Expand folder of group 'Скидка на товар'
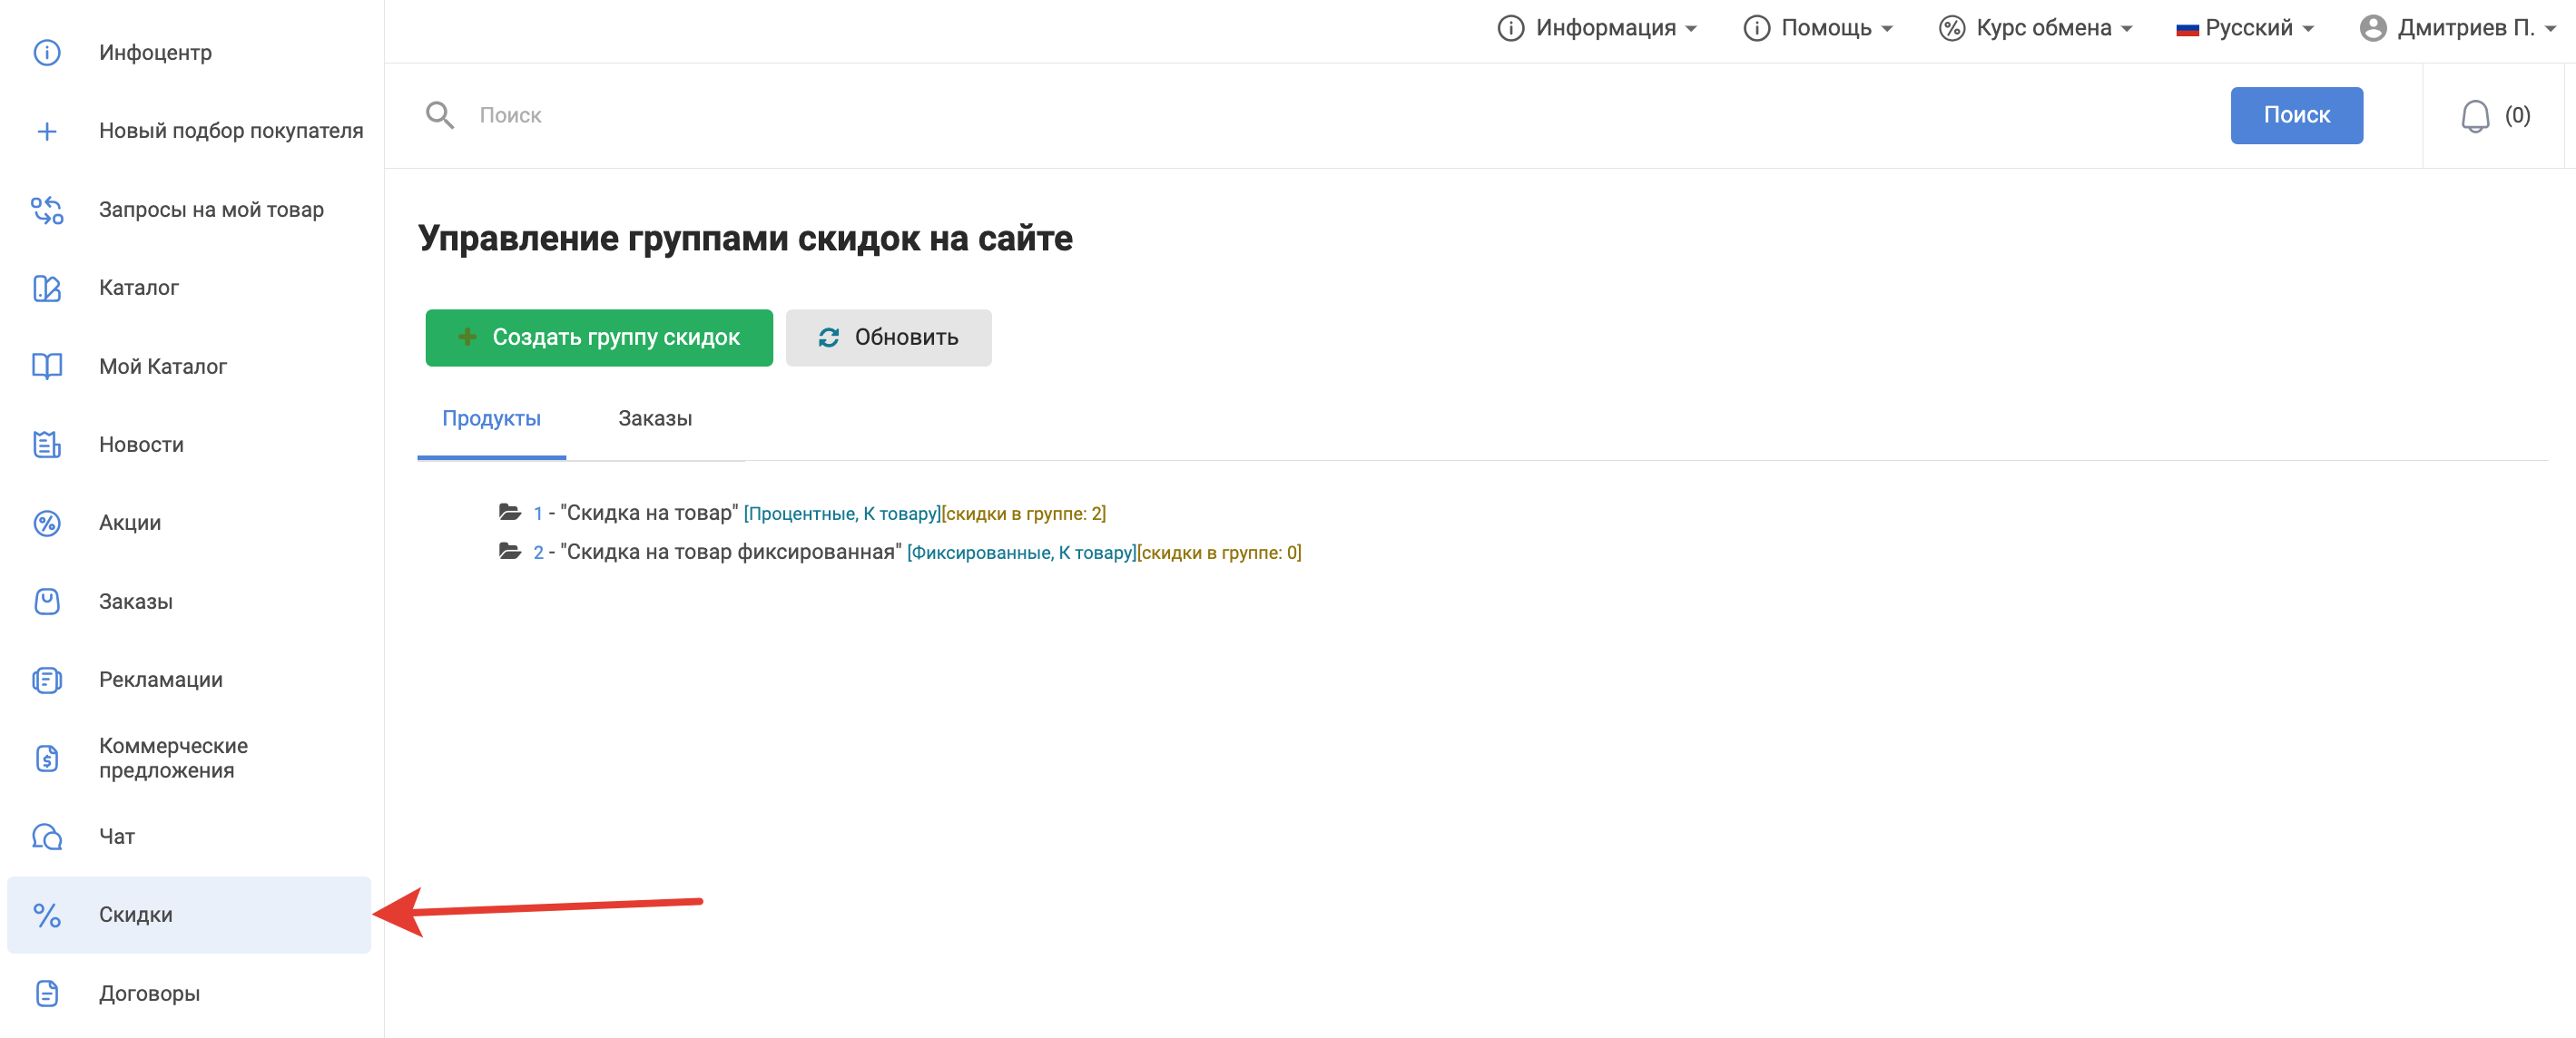Image resolution: width=2576 pixels, height=1038 pixels. tap(510, 513)
